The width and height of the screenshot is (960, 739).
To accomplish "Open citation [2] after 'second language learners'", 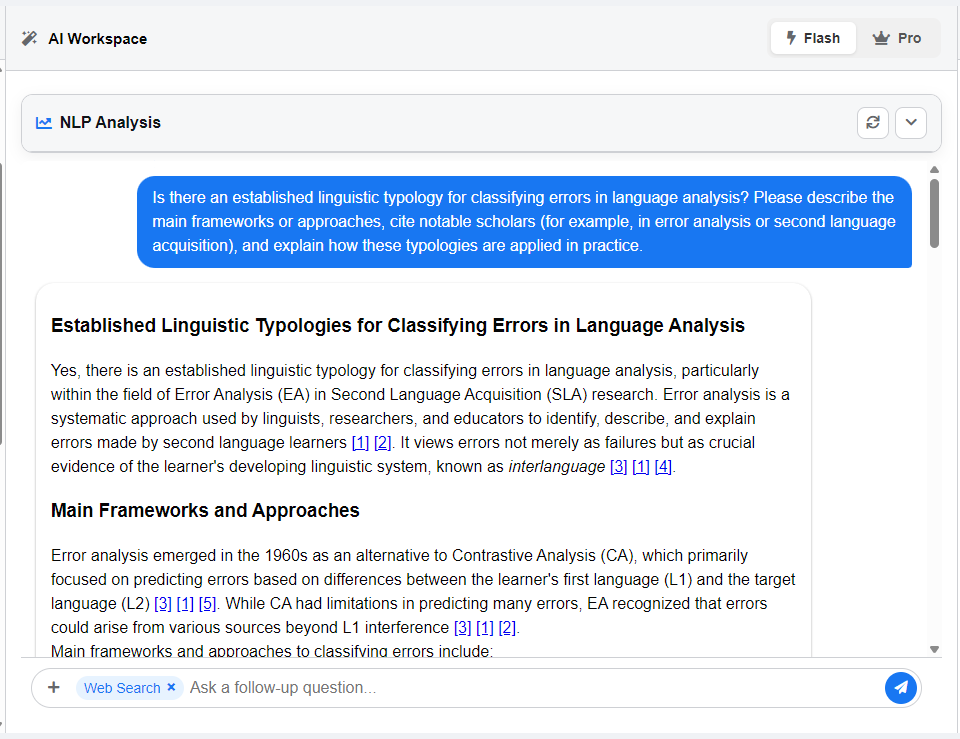I will [382, 443].
